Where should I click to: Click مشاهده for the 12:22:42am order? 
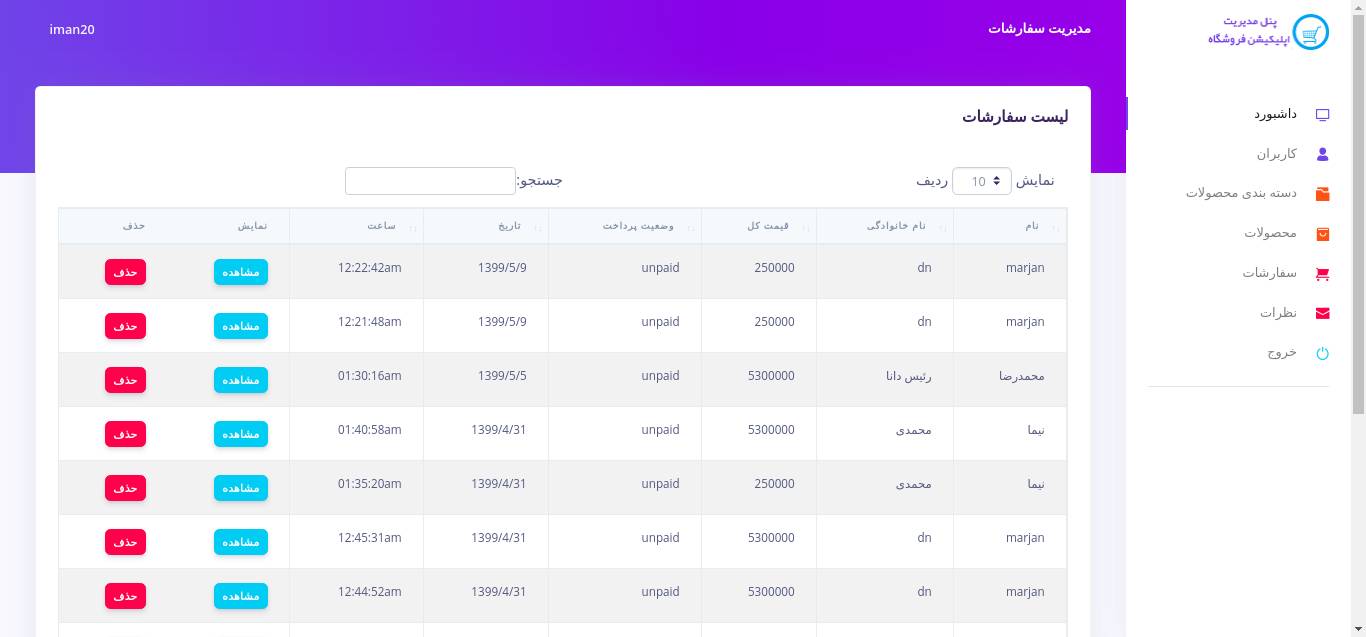[x=240, y=272]
